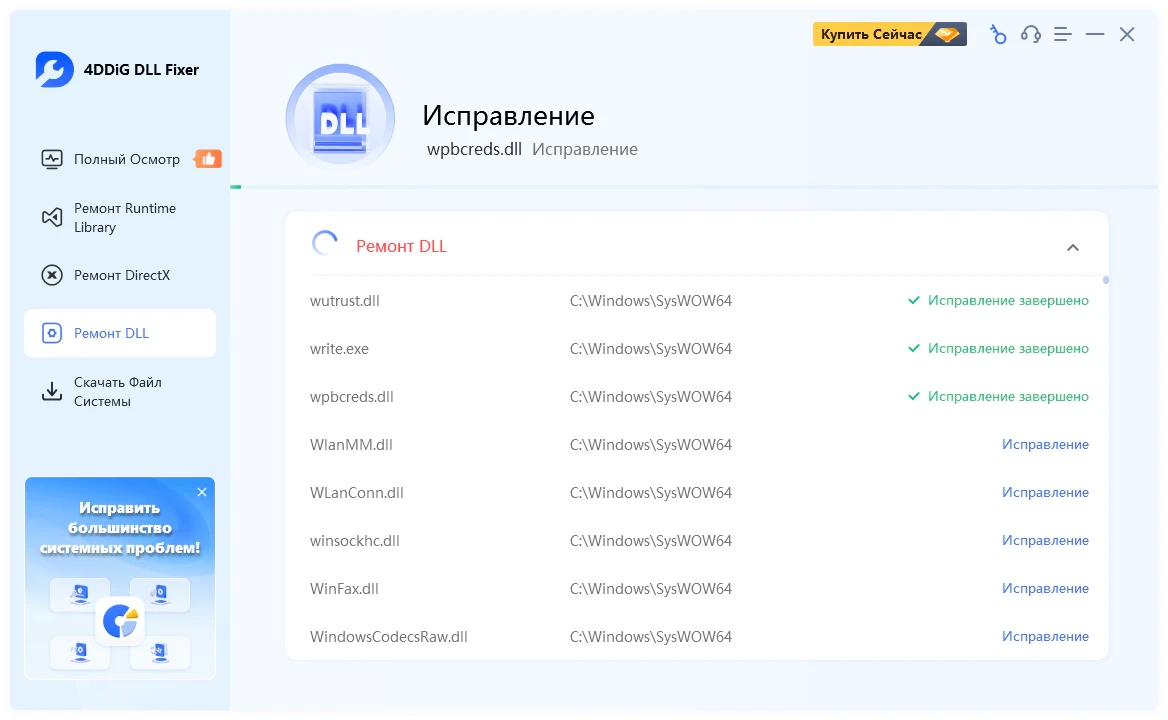Click the Скачать Файл Системы download icon

click(51, 392)
